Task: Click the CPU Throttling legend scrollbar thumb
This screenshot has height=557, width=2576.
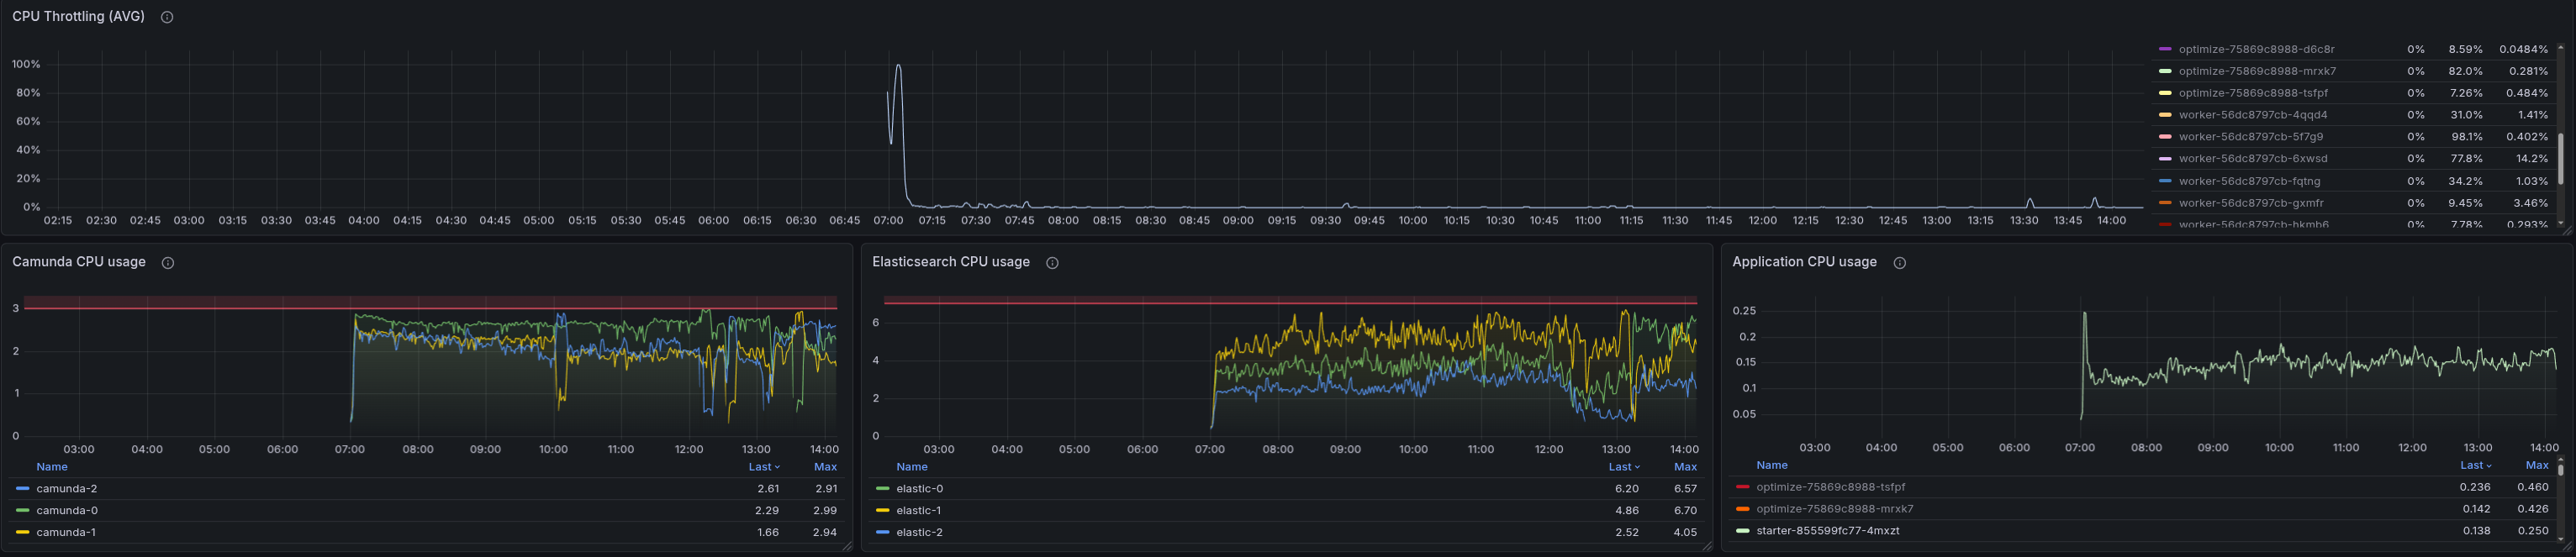Action: [2561, 158]
